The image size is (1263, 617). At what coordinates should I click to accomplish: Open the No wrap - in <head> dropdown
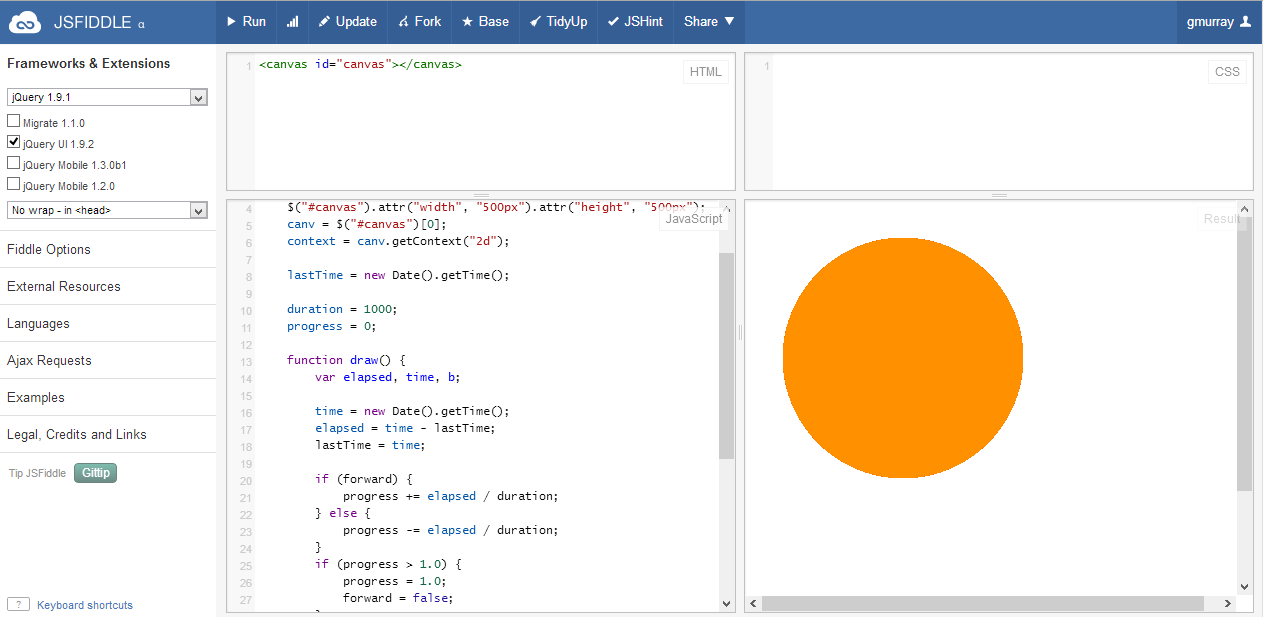[107, 210]
